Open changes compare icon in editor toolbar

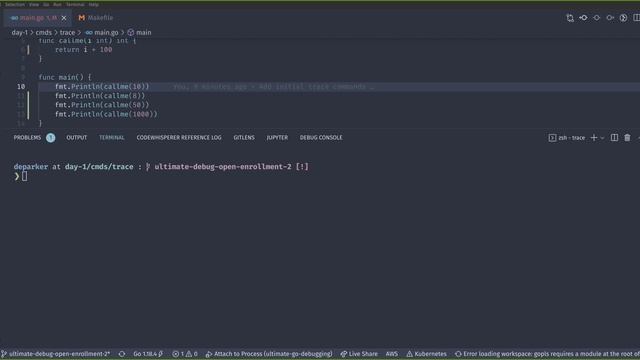570,18
